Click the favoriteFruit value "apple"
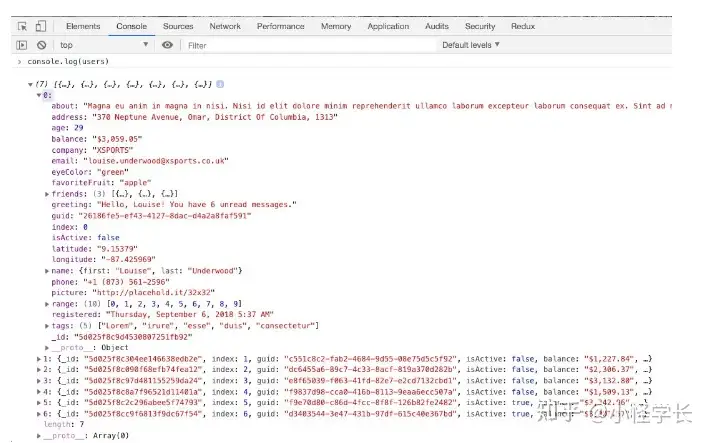Viewport: 710px width, 443px height. (x=135, y=183)
